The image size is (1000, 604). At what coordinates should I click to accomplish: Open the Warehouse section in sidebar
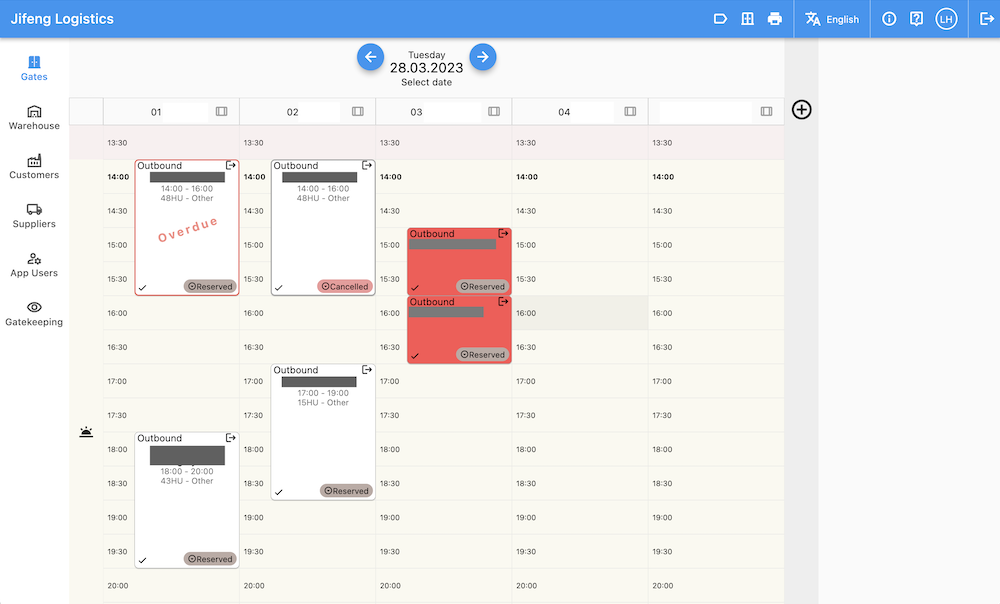[x=34, y=117]
